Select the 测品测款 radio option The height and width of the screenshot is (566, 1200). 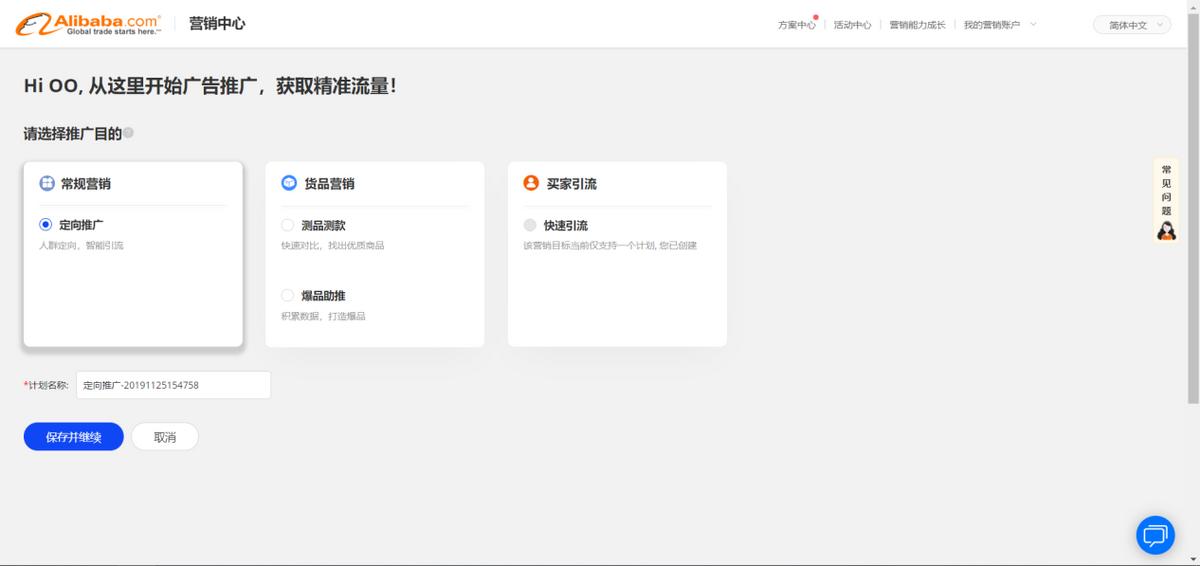tap(288, 225)
